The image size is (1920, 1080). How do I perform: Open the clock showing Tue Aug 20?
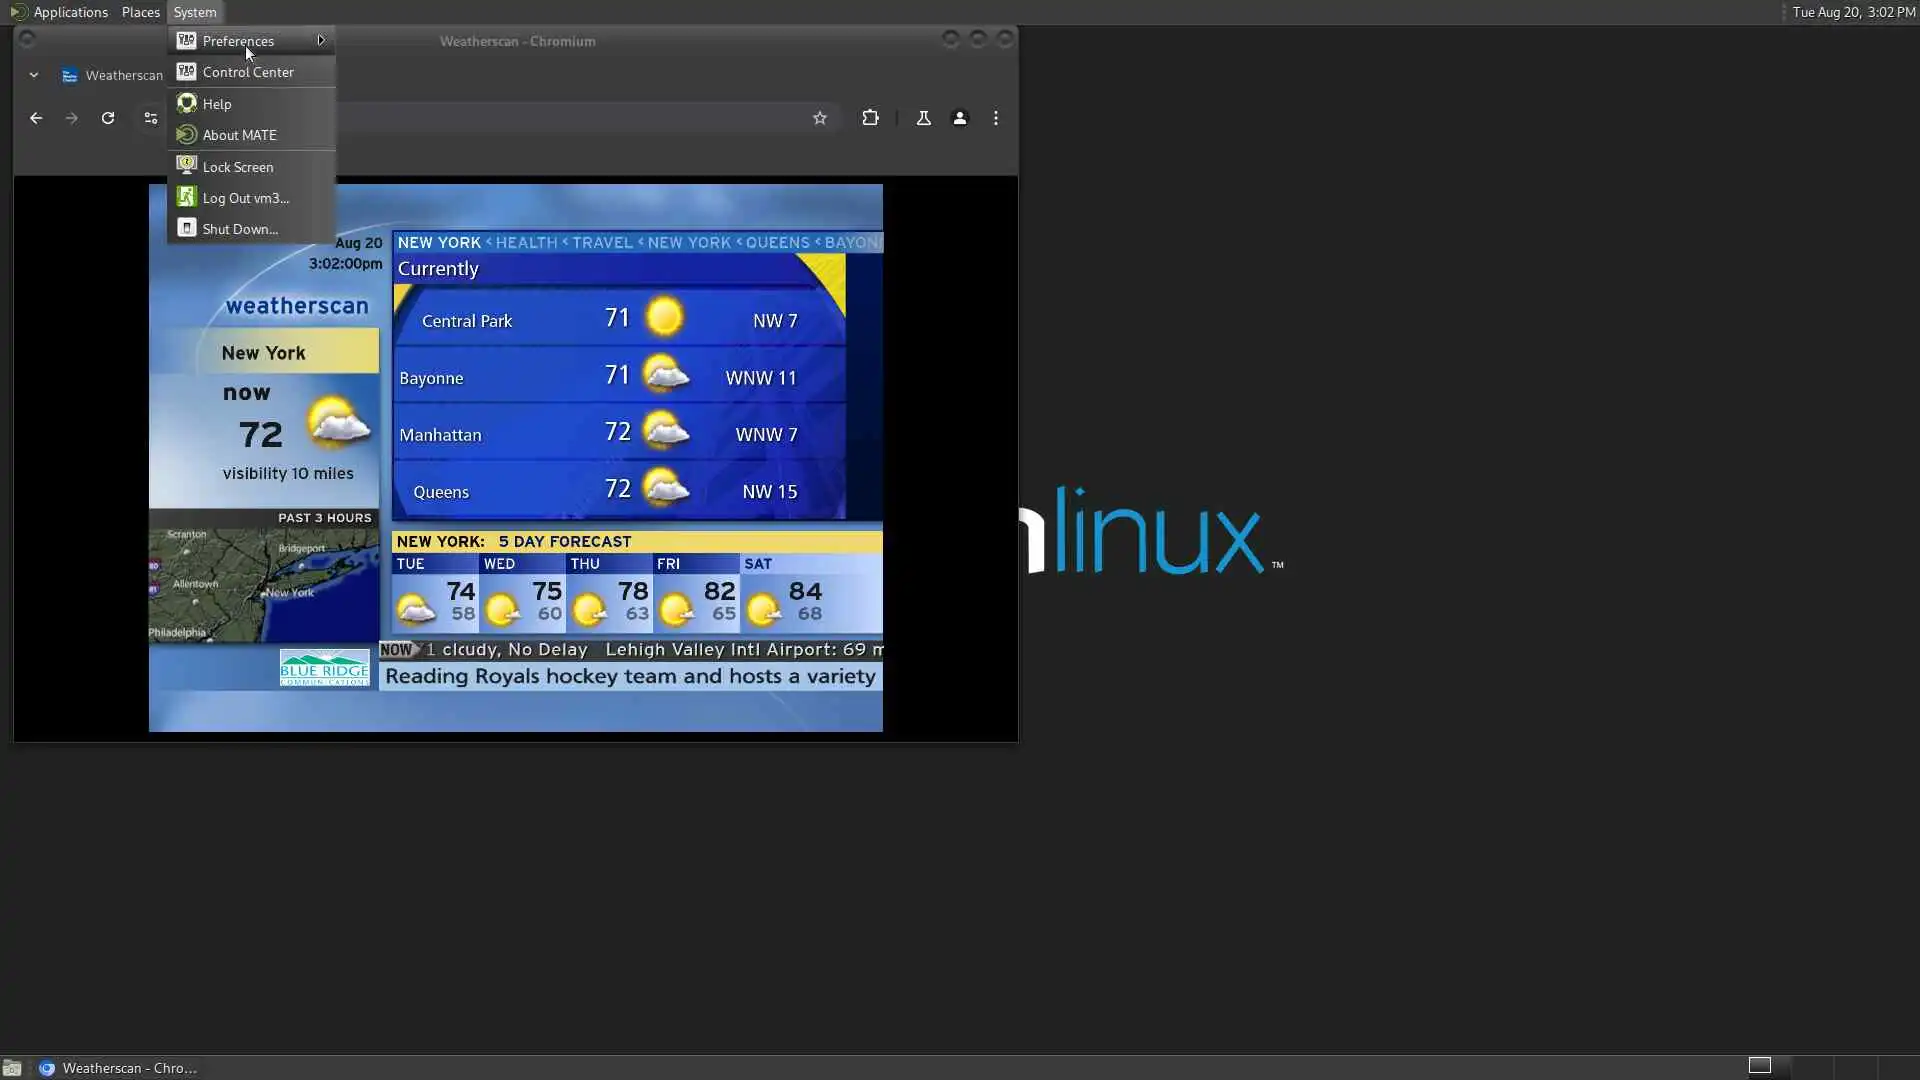tap(1853, 12)
